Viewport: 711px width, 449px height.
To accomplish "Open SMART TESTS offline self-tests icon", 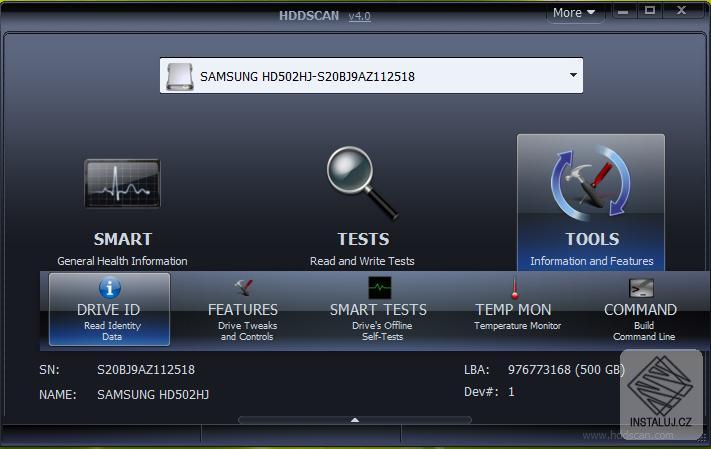I will pos(380,288).
